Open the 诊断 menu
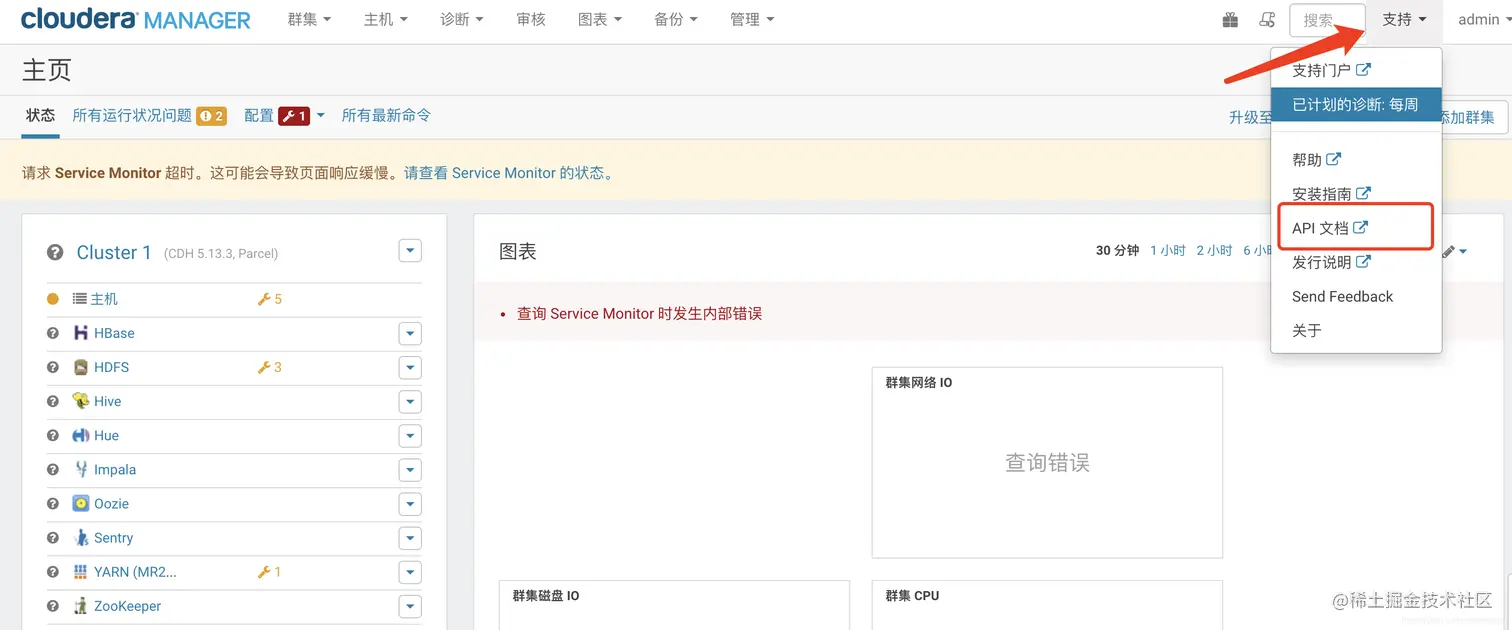This screenshot has width=1512, height=630. pos(461,20)
